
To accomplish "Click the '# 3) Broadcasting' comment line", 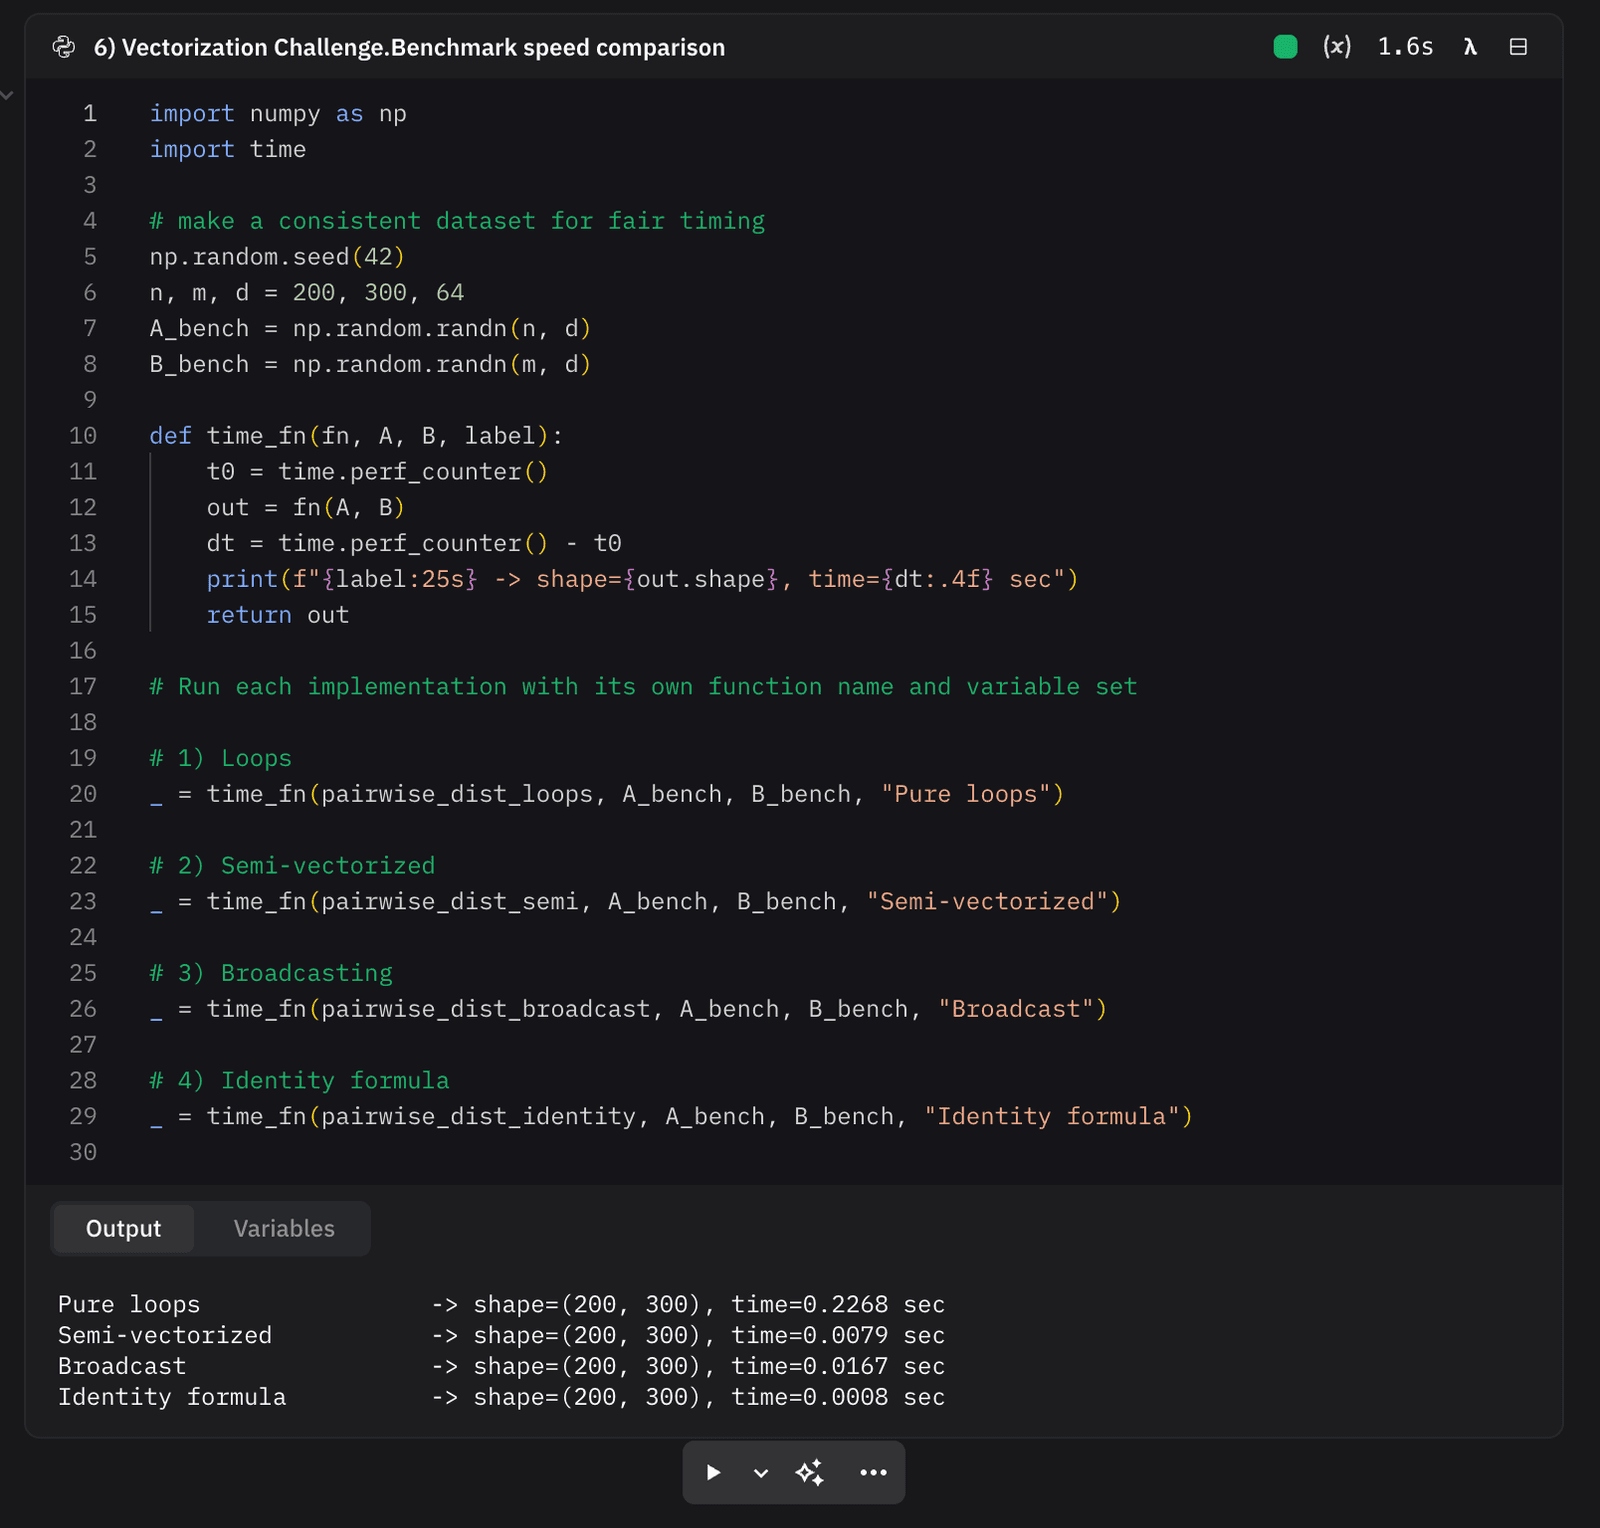I will pyautogui.click(x=271, y=973).
